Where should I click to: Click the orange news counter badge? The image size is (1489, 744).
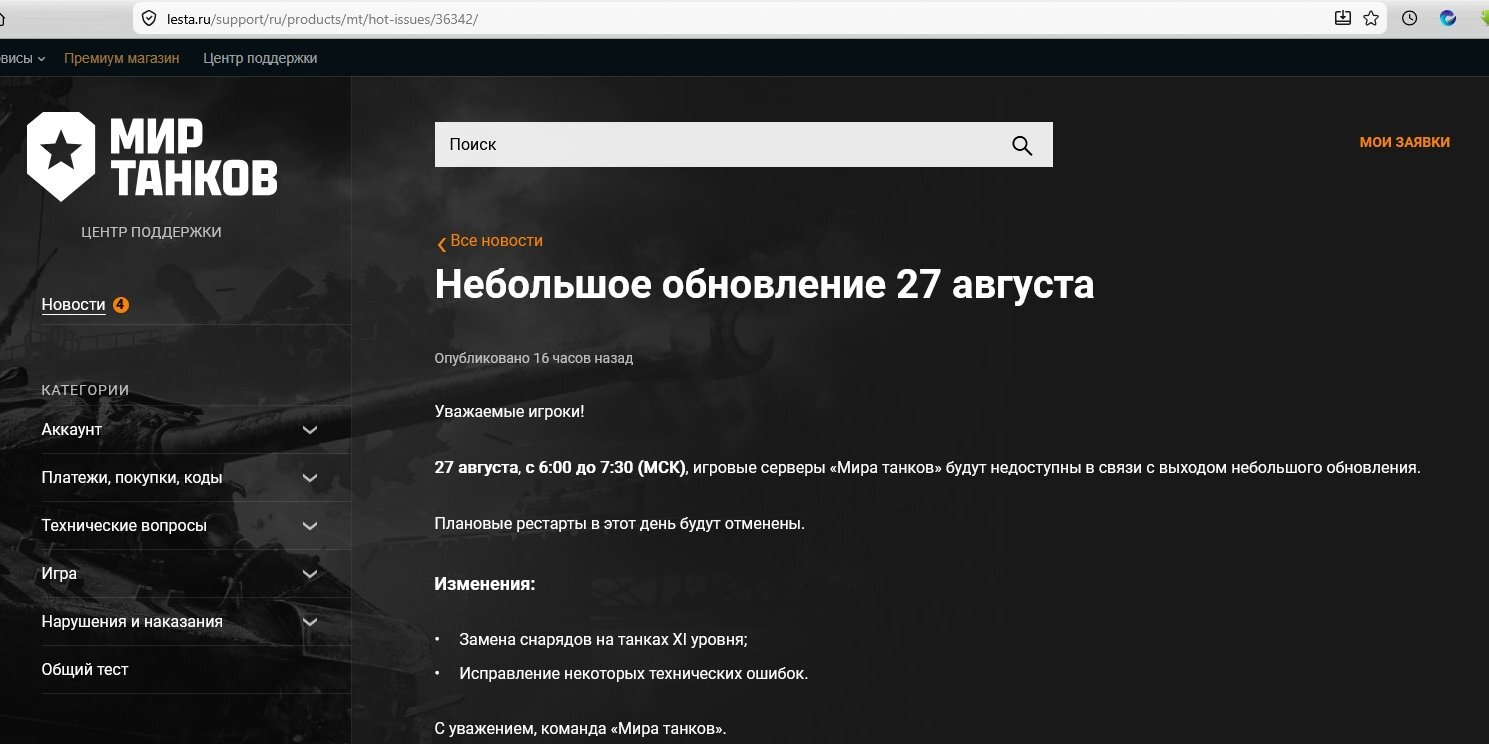121,305
